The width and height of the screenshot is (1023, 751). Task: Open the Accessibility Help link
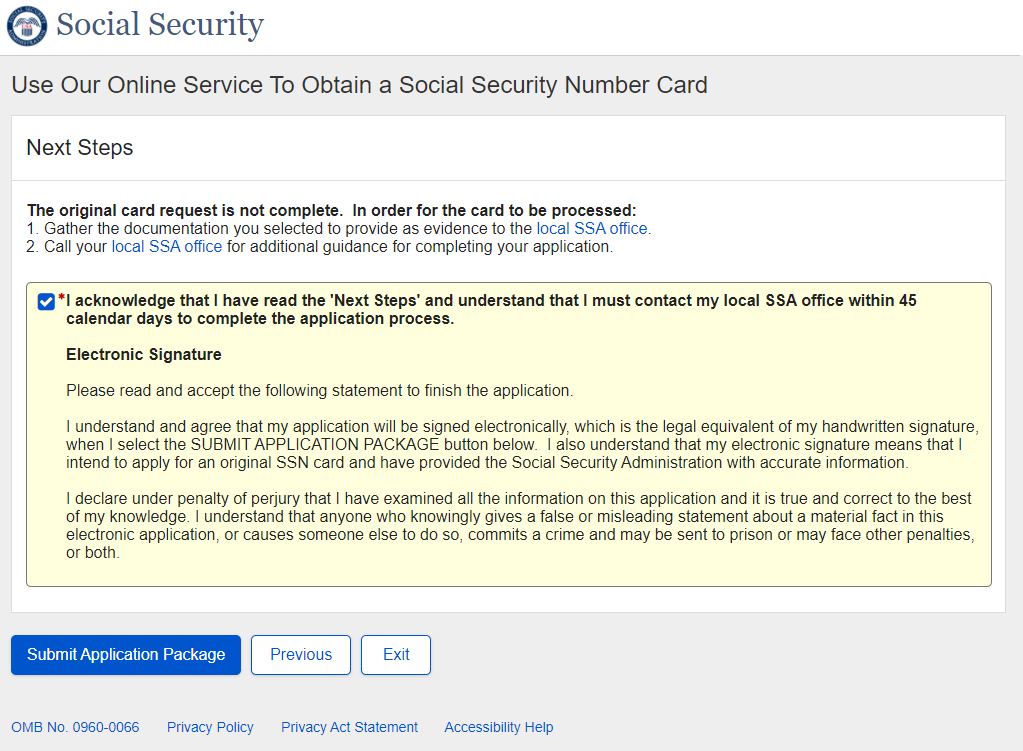point(498,727)
